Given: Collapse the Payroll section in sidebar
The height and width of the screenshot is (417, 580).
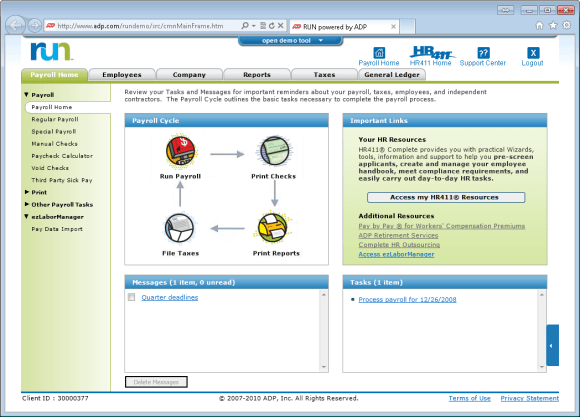Looking at the screenshot, I should point(26,95).
